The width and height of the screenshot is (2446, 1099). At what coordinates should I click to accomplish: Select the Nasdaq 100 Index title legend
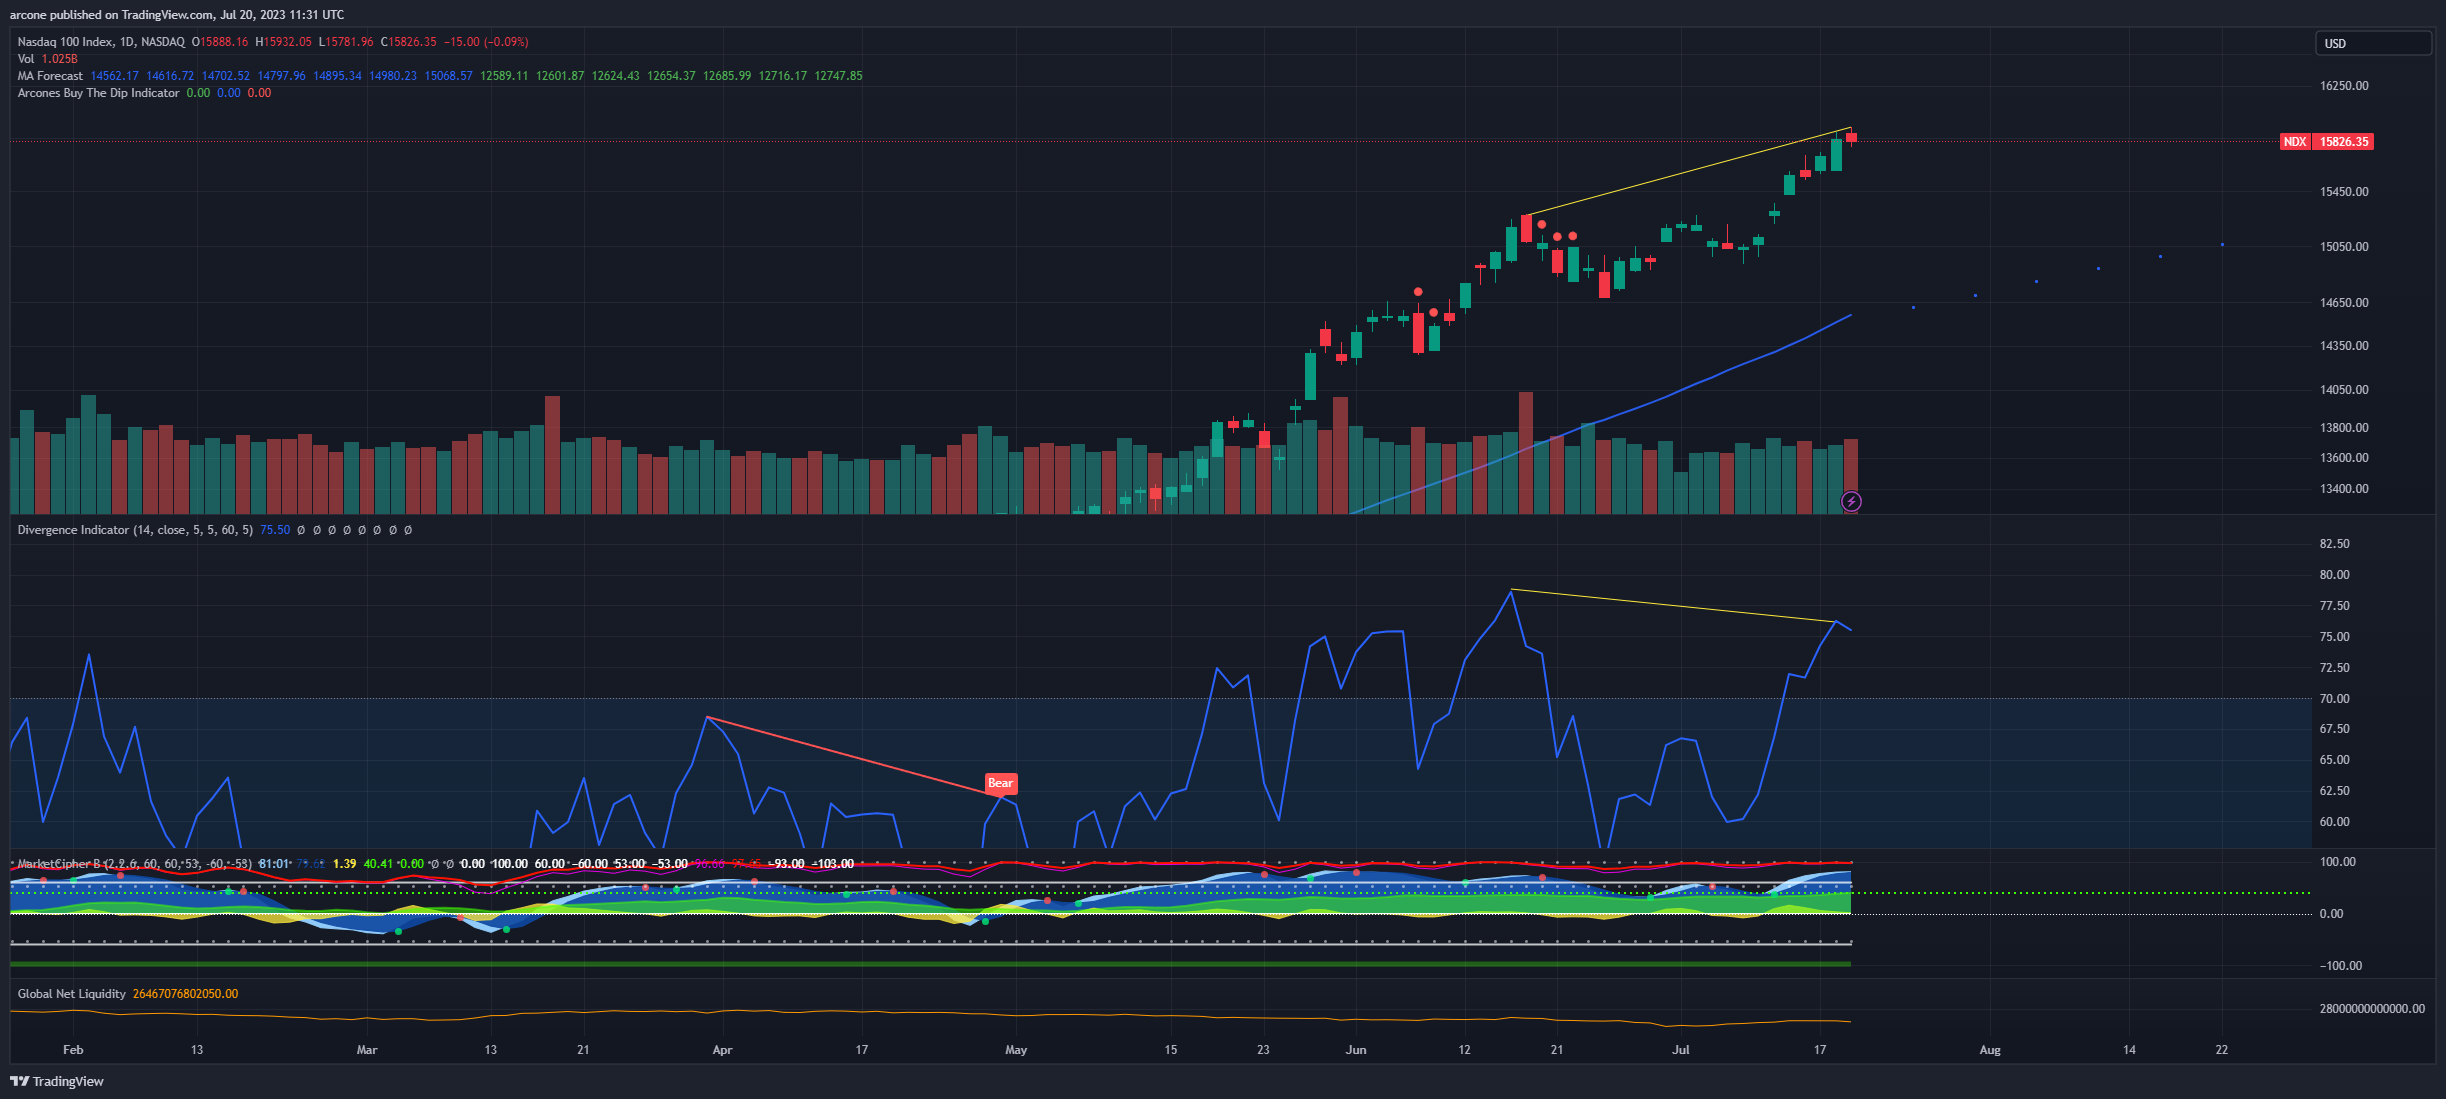click(x=101, y=42)
